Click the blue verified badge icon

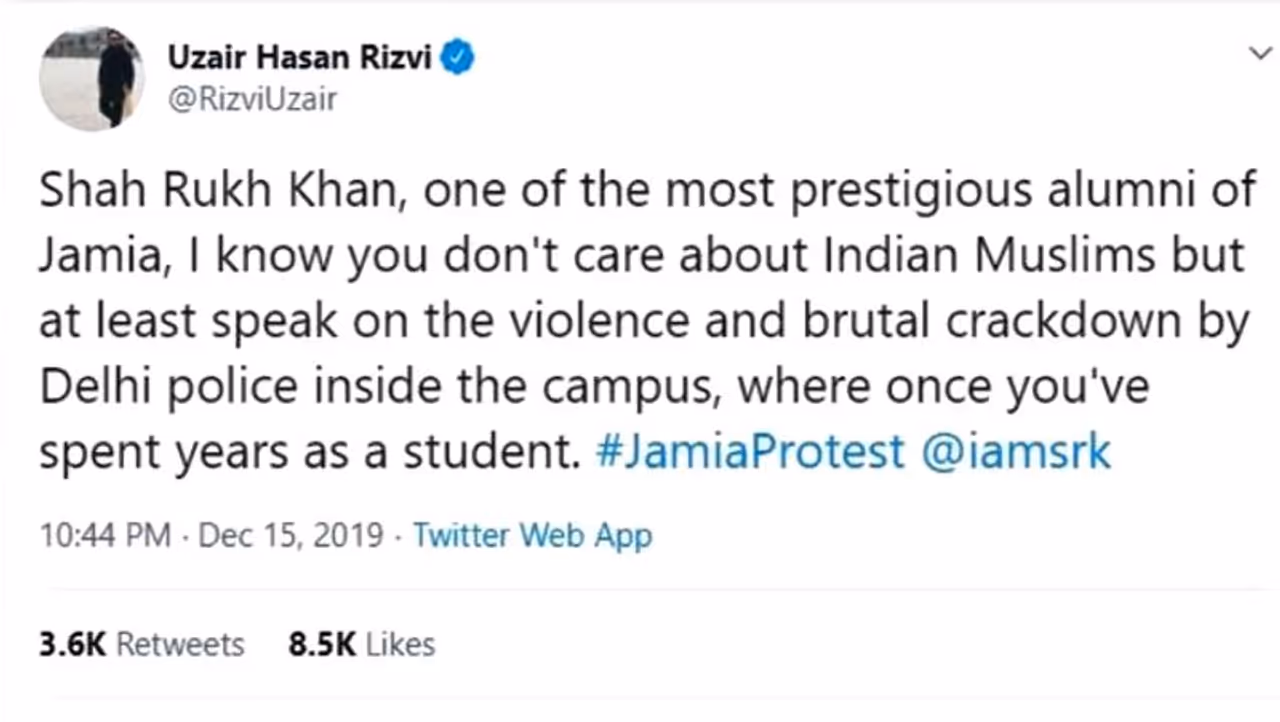click(459, 58)
